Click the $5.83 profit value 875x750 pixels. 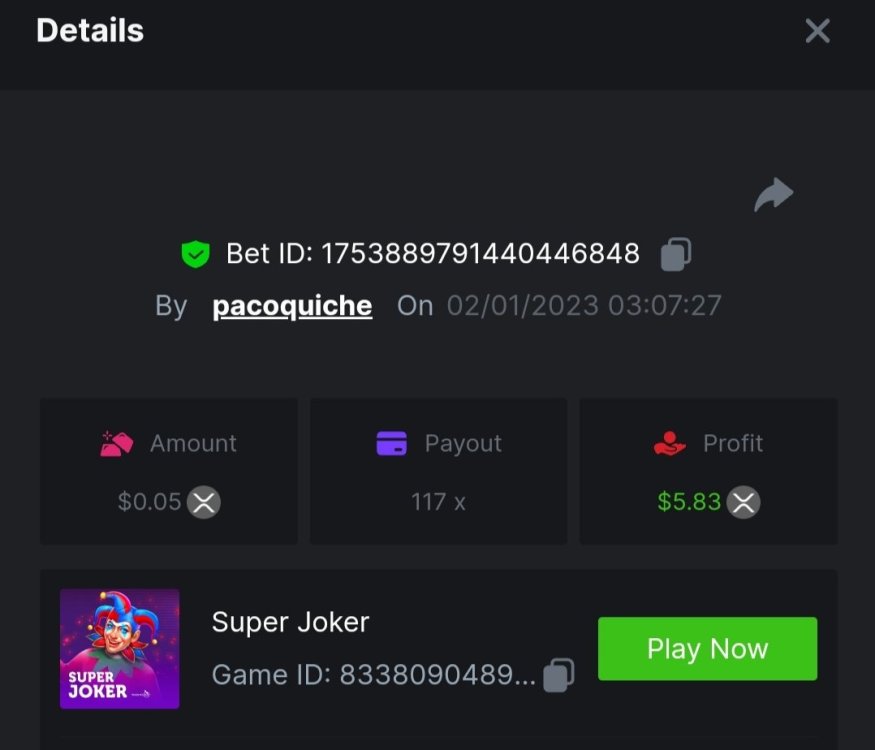689,502
